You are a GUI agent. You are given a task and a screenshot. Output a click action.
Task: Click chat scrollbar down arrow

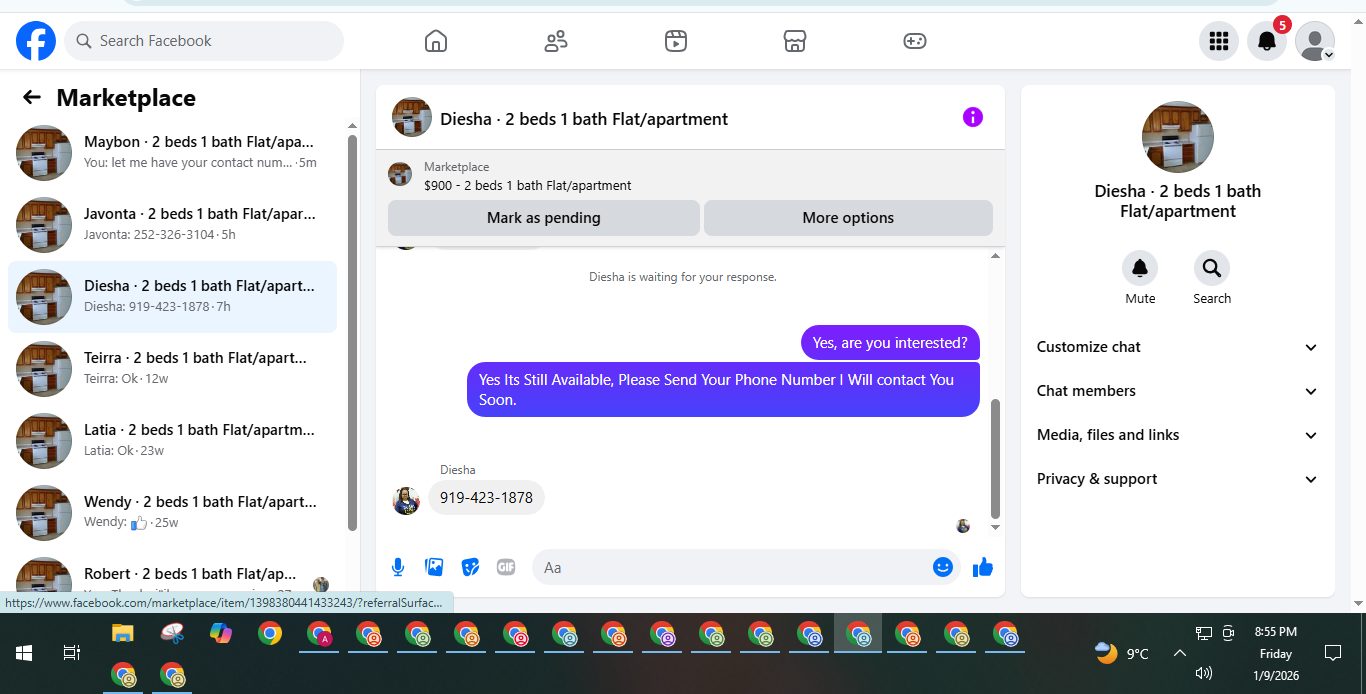pyautogui.click(x=995, y=527)
